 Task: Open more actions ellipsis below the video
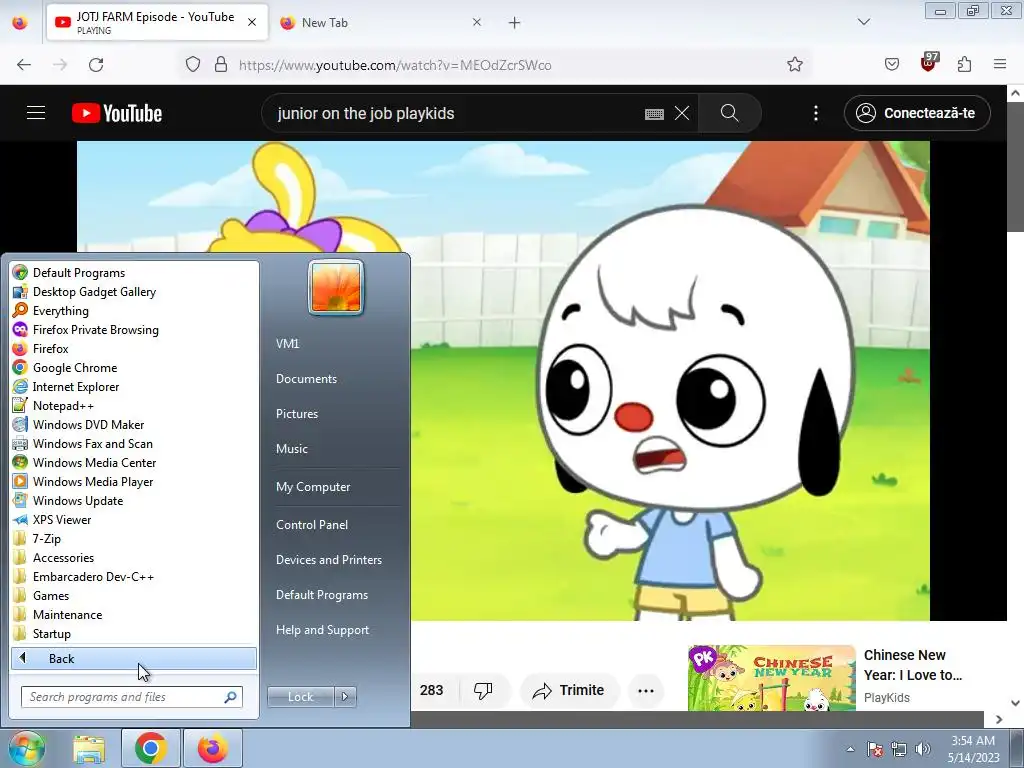point(646,690)
